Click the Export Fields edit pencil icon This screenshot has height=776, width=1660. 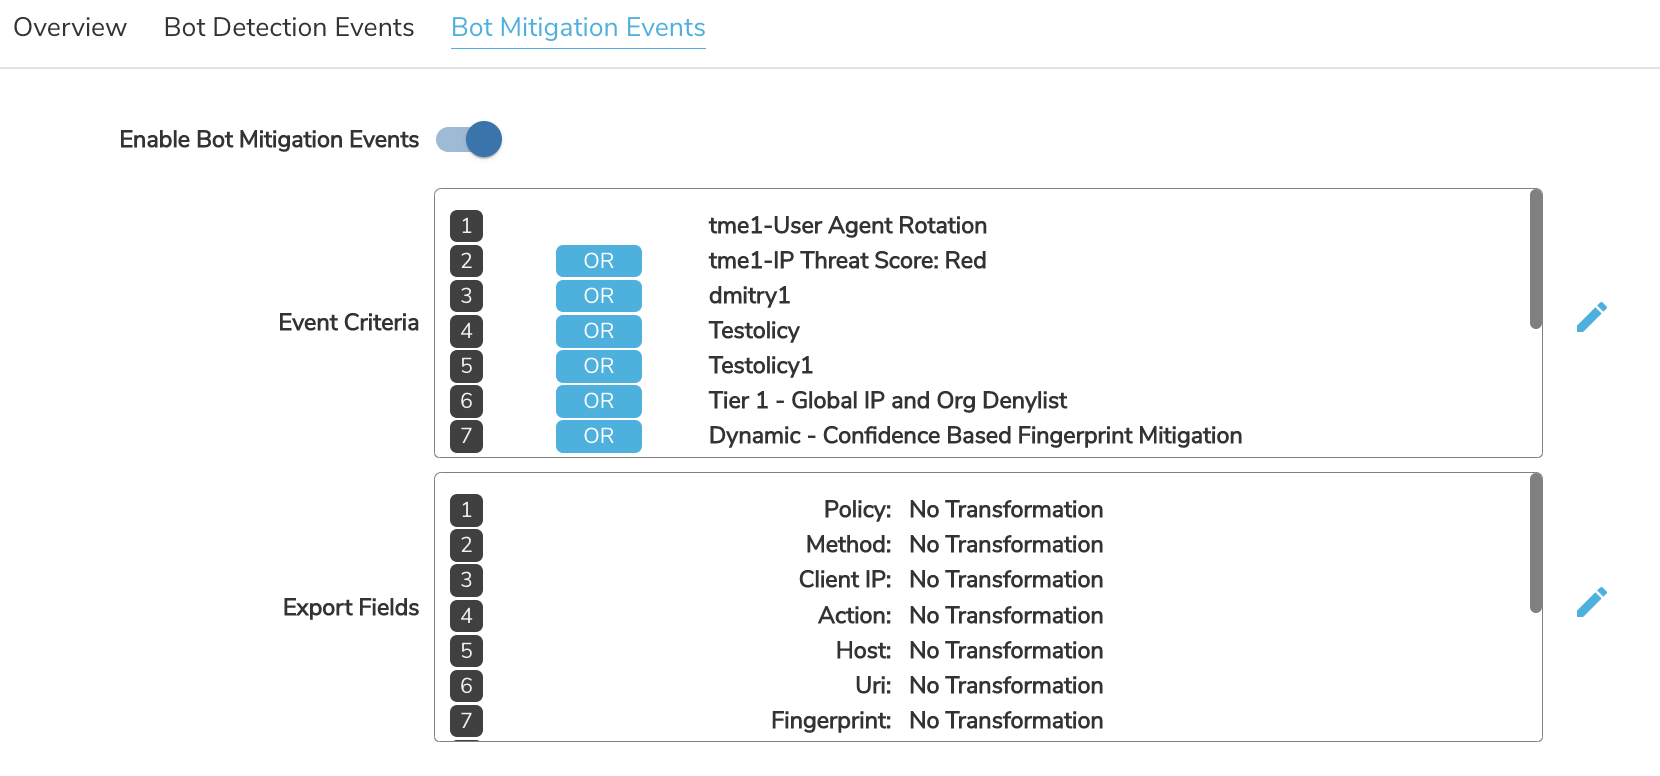(x=1591, y=602)
